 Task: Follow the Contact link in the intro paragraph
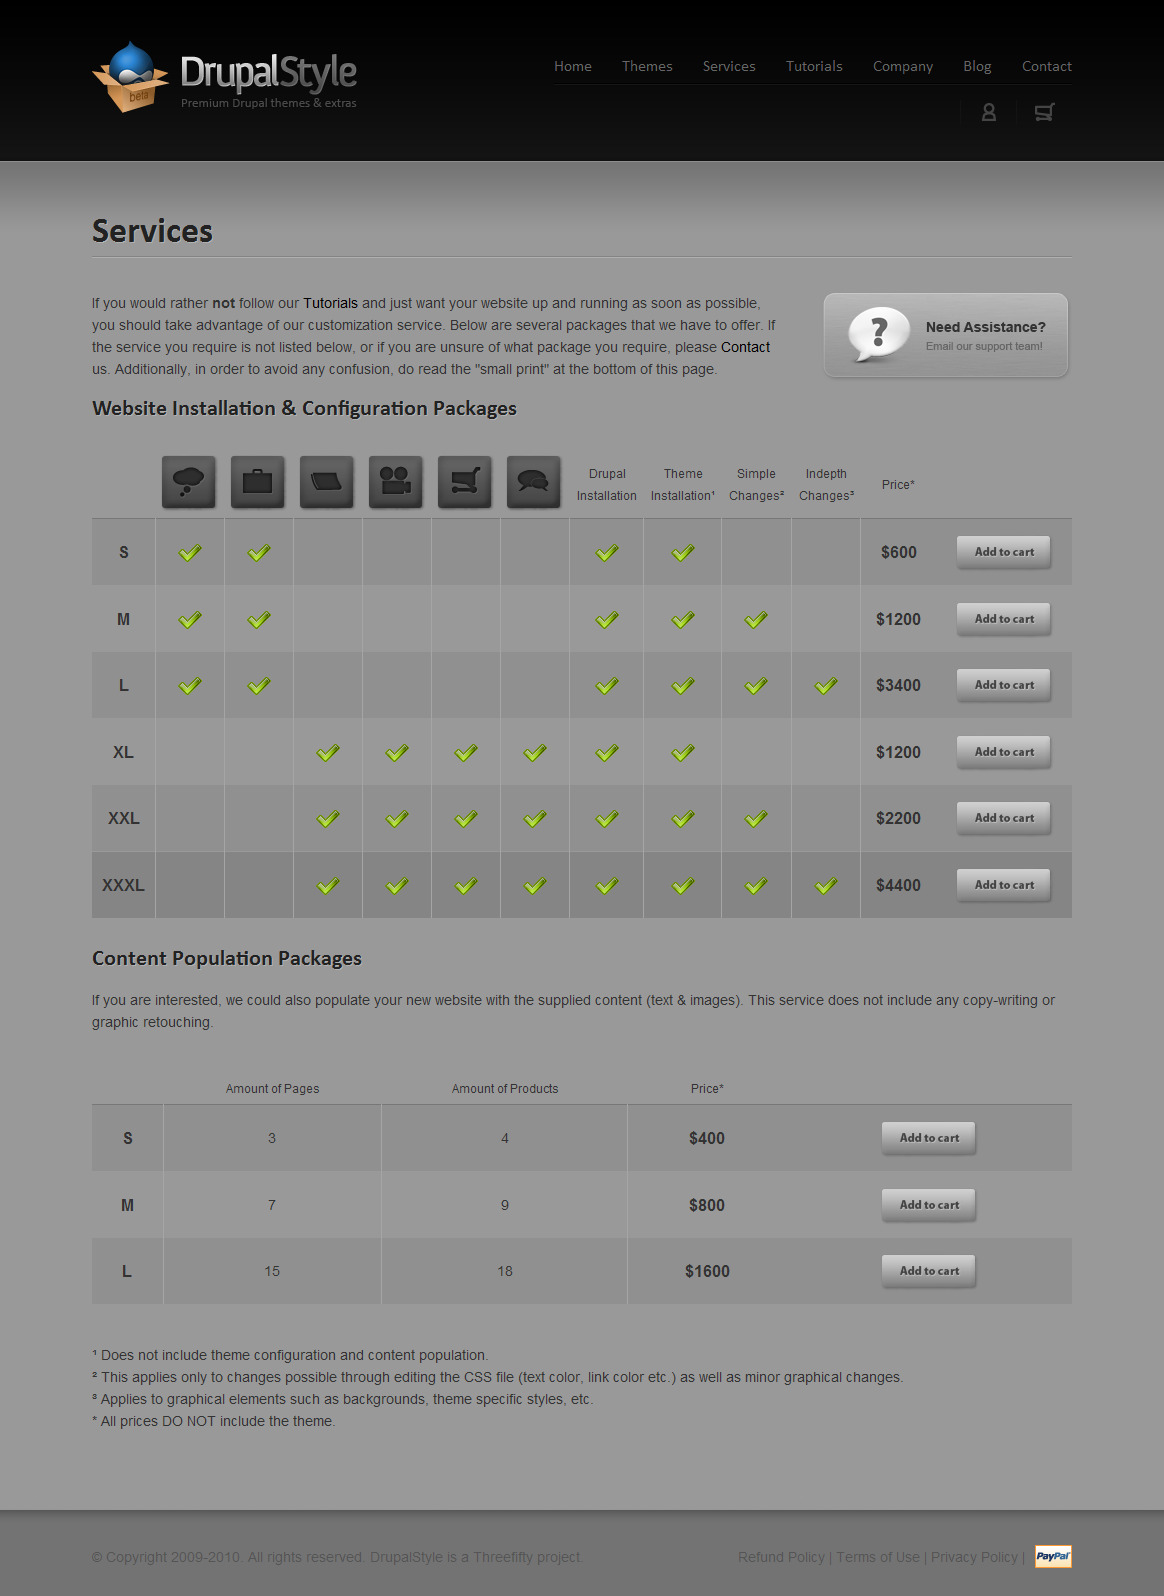pyautogui.click(x=746, y=347)
